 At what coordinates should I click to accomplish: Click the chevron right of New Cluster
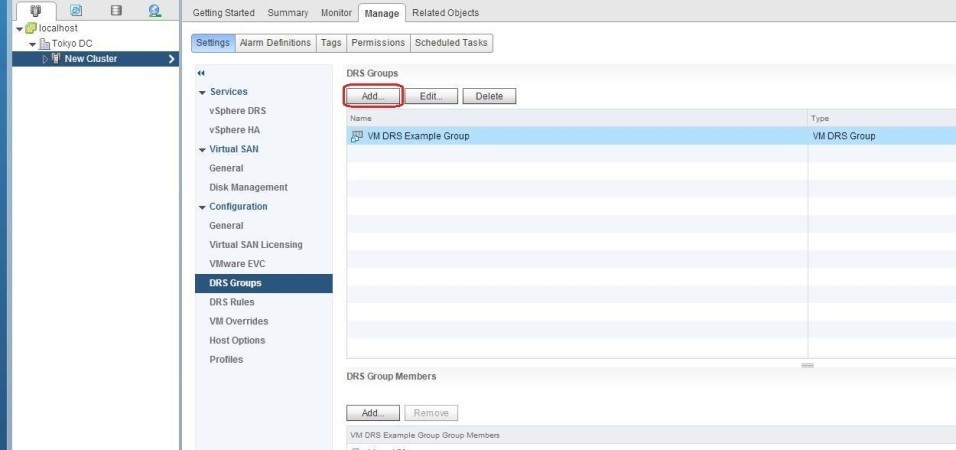point(171,59)
